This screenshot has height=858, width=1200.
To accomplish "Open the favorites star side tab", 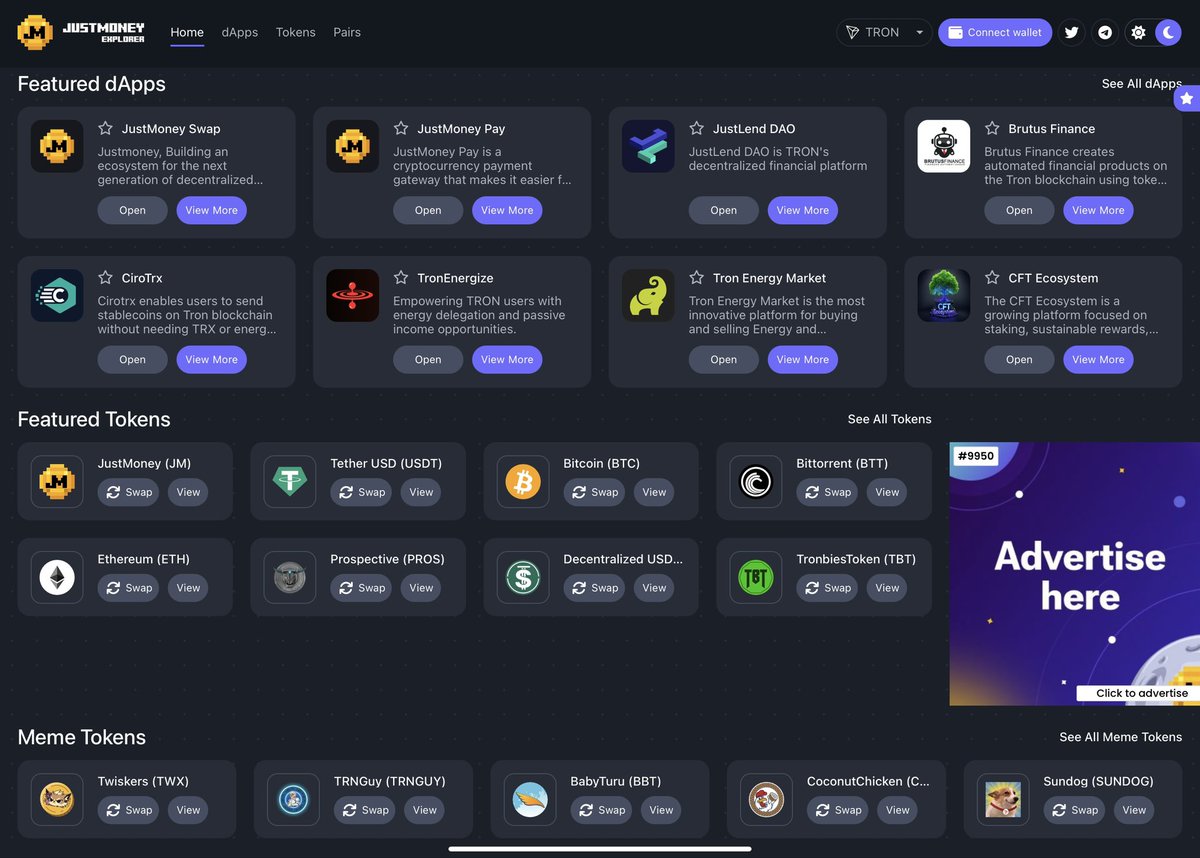I will (1187, 98).
